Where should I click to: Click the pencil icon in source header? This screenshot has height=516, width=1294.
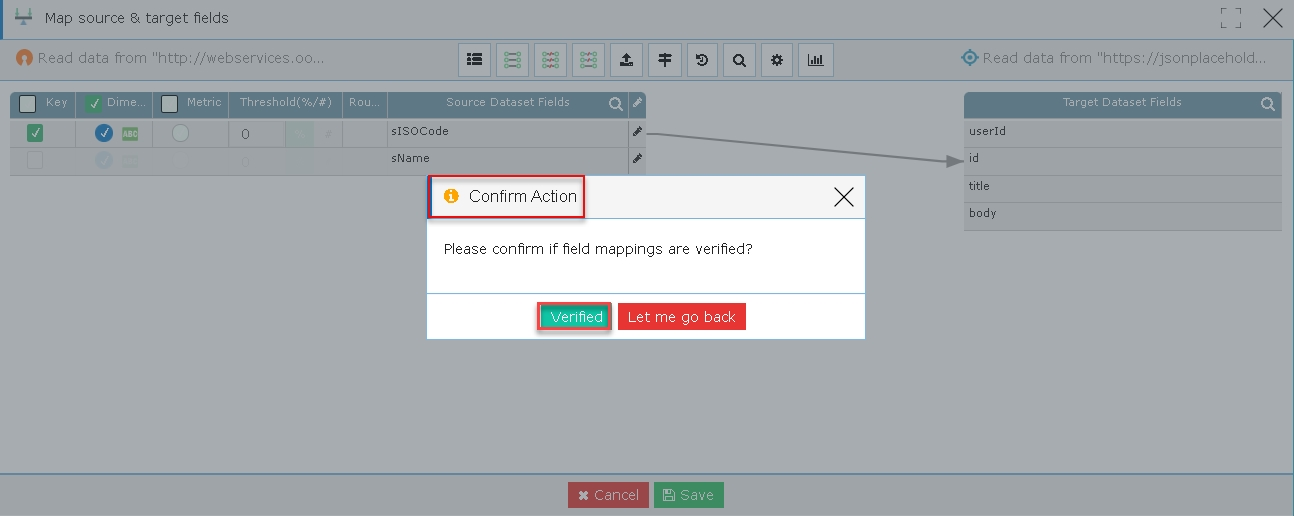point(637,103)
